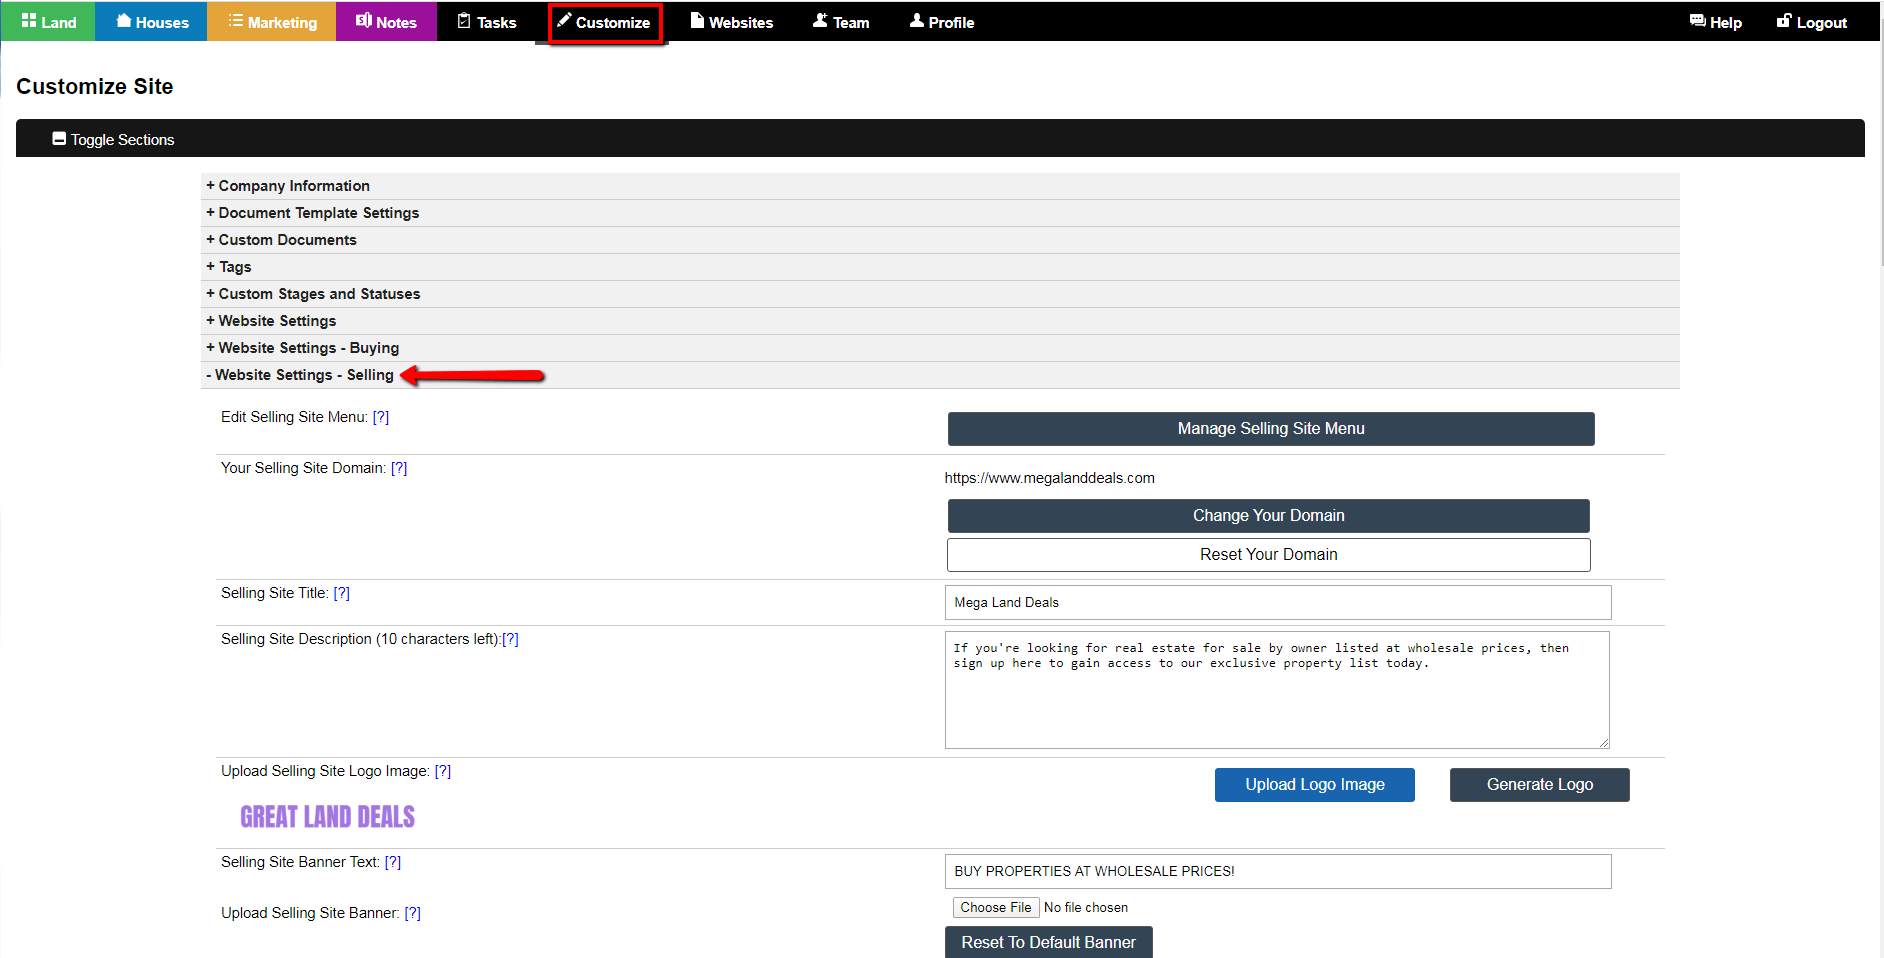This screenshot has height=958, width=1884.
Task: Open the Team menu item
Action: pyautogui.click(x=841, y=22)
